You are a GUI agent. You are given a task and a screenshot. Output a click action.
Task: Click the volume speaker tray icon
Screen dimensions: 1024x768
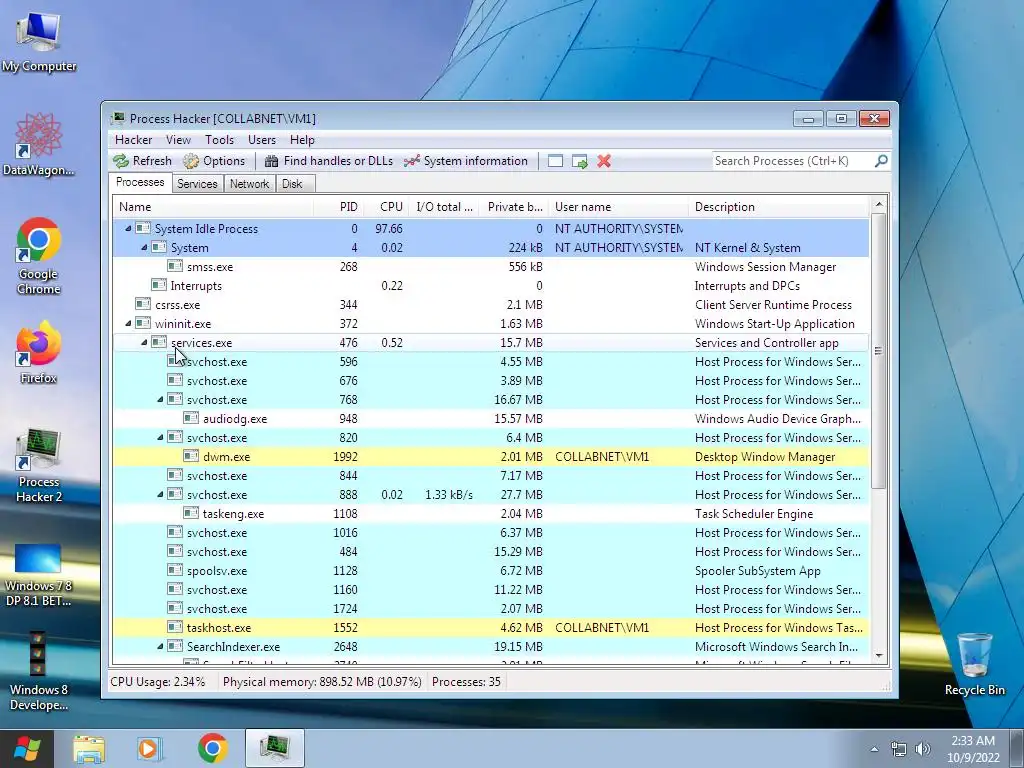coord(923,749)
